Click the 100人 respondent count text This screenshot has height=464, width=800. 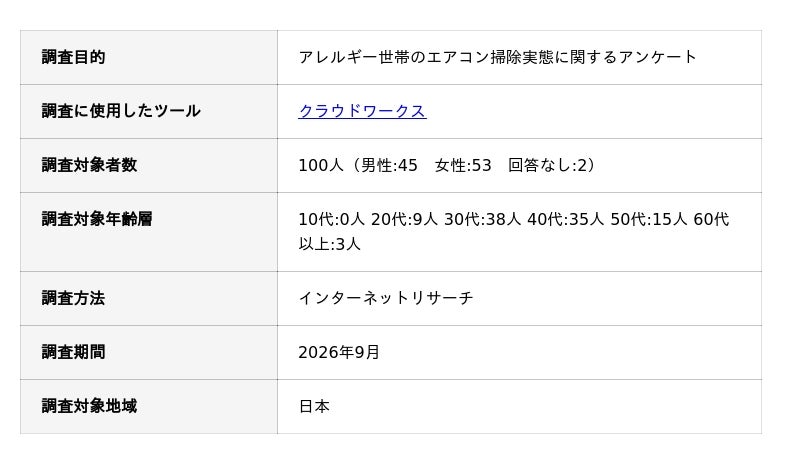321,165
